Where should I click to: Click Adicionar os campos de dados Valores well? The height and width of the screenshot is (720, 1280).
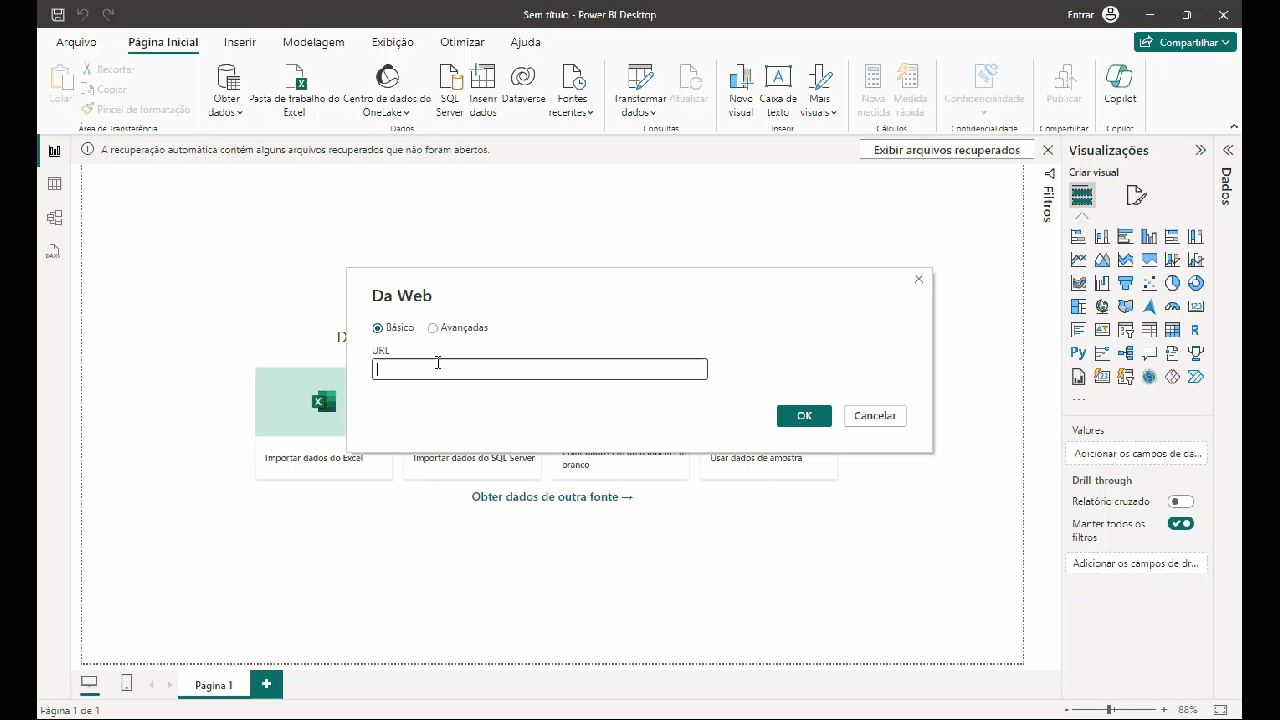tap(1137, 454)
